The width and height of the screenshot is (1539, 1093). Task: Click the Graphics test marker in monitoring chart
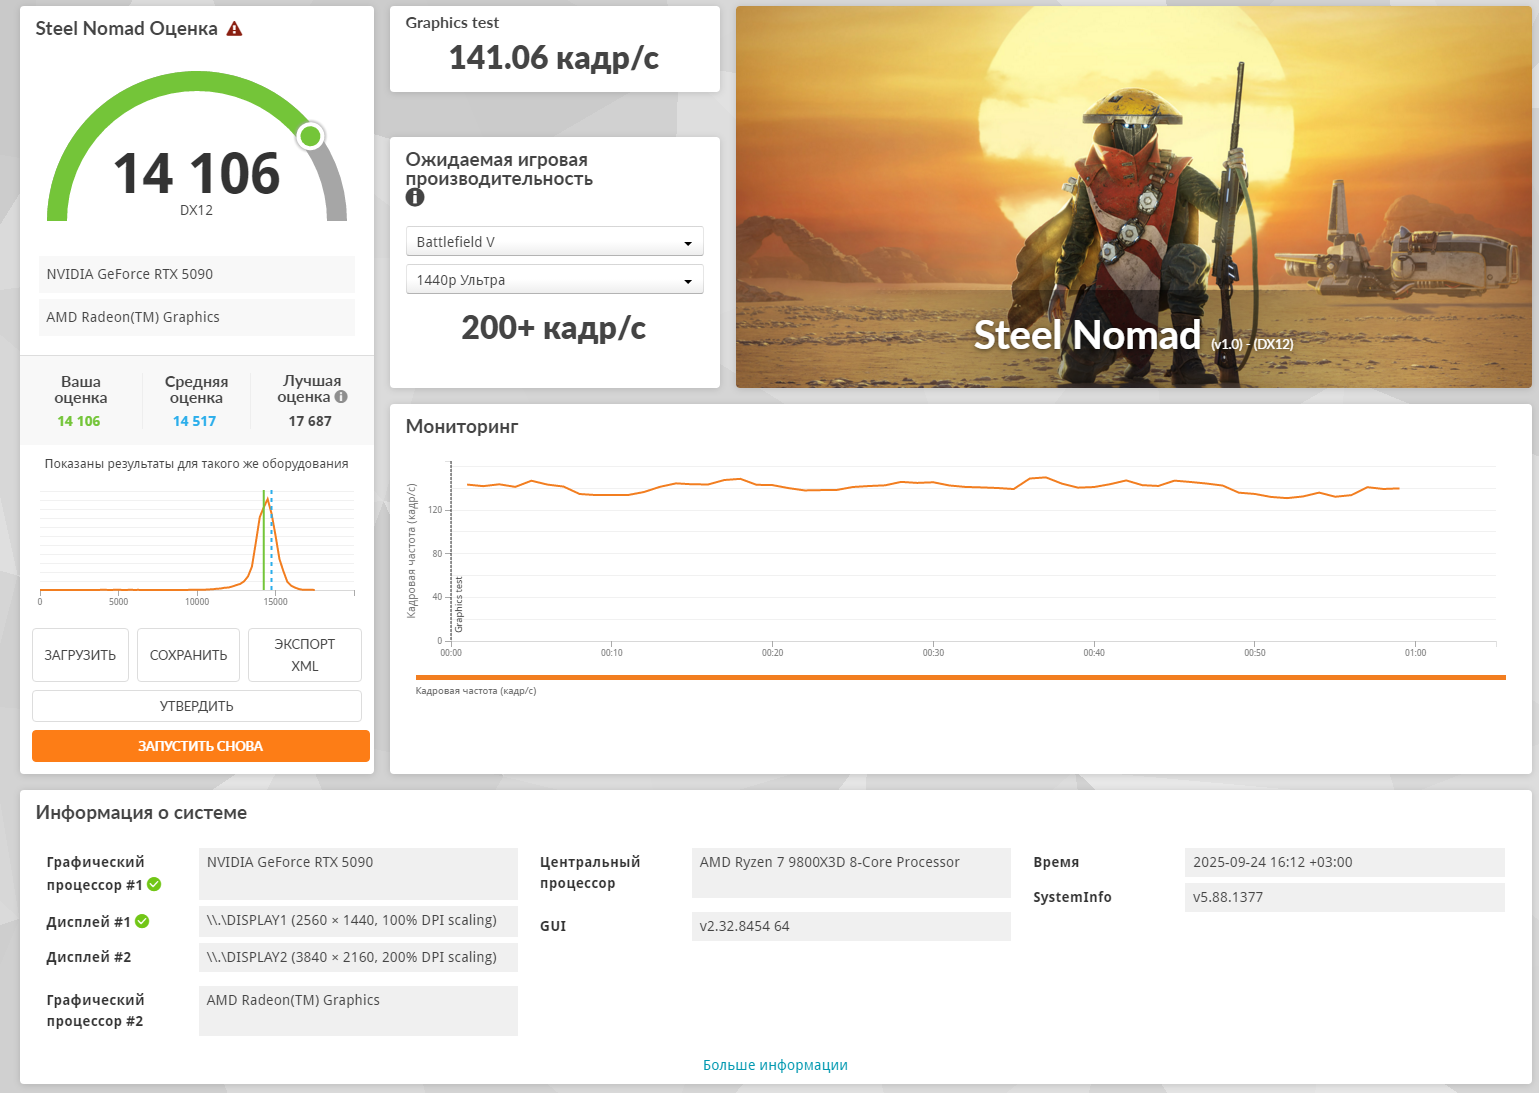459,604
